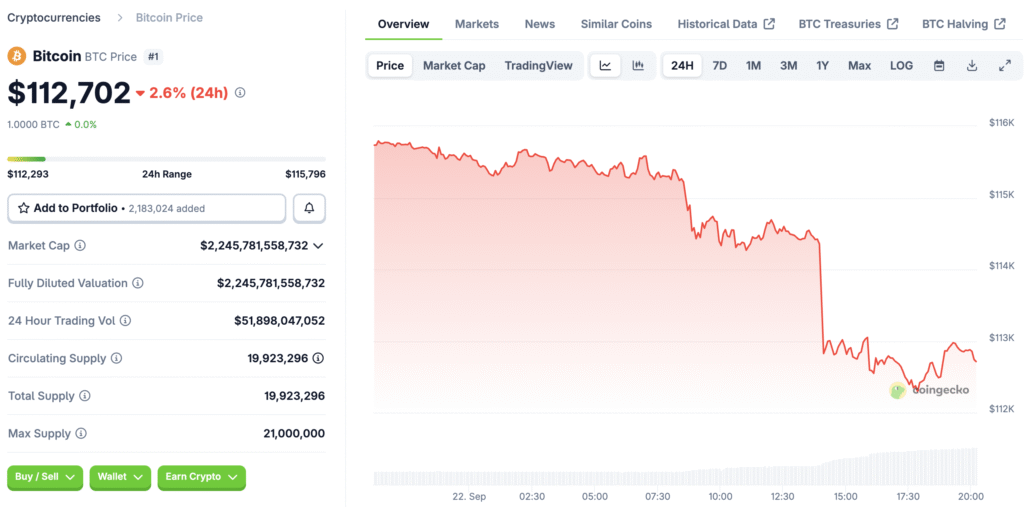Click the price alert bell icon
The height and width of the screenshot is (507, 1024).
pos(309,208)
